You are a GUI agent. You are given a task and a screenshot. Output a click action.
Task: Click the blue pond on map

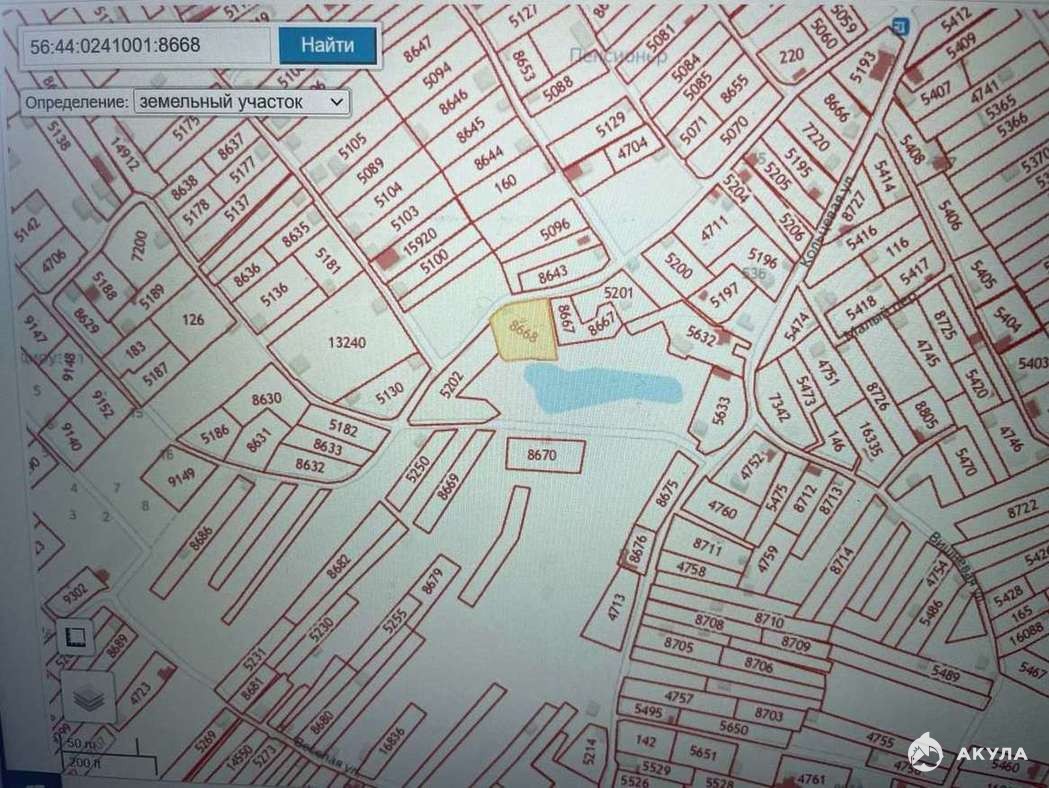coord(598,389)
